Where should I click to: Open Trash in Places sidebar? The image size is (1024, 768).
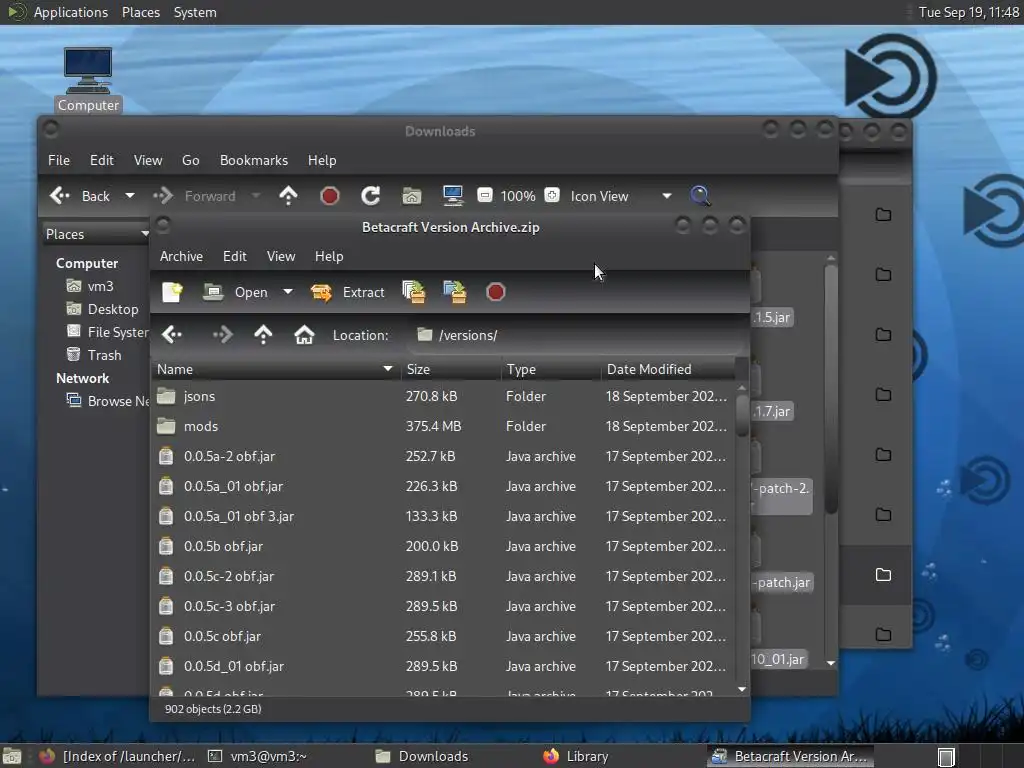94,355
